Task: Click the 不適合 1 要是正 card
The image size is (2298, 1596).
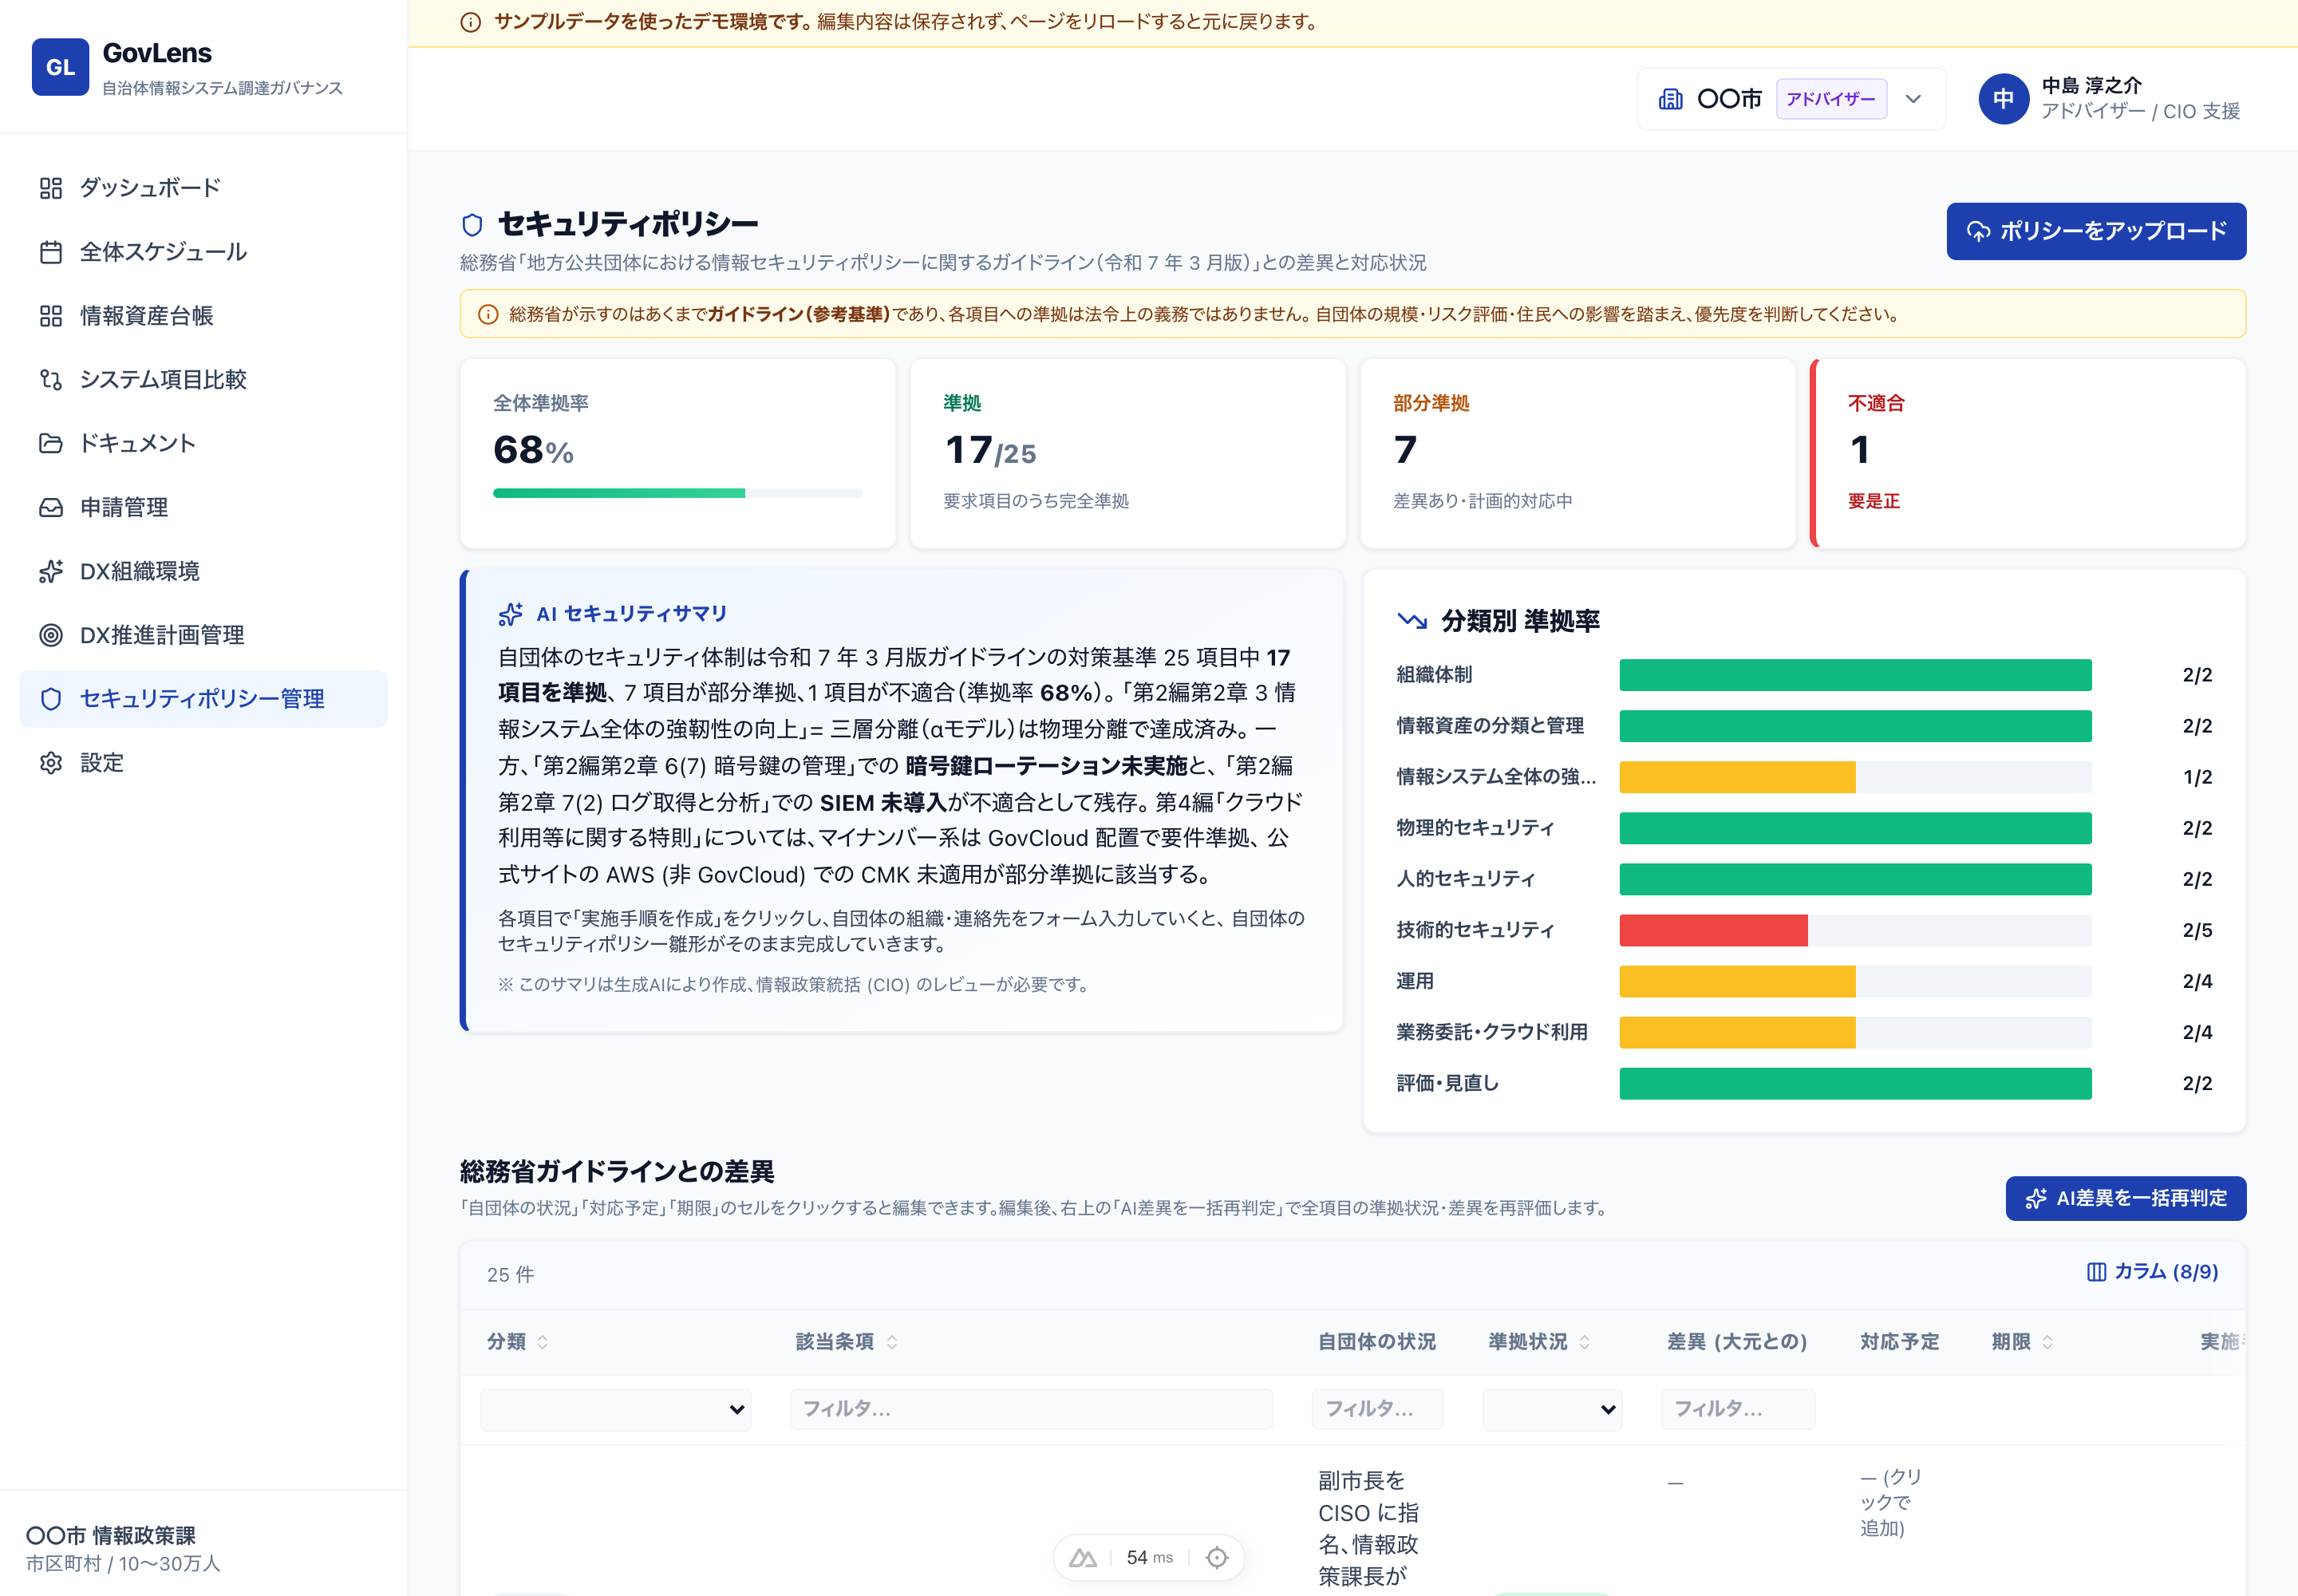Action: click(x=2029, y=454)
